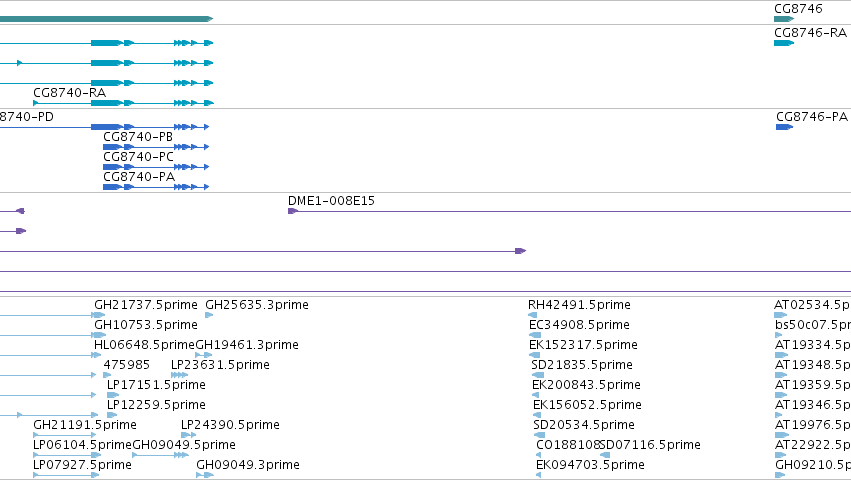Select the CG8746 gene arrow glyph

click(x=784, y=19)
